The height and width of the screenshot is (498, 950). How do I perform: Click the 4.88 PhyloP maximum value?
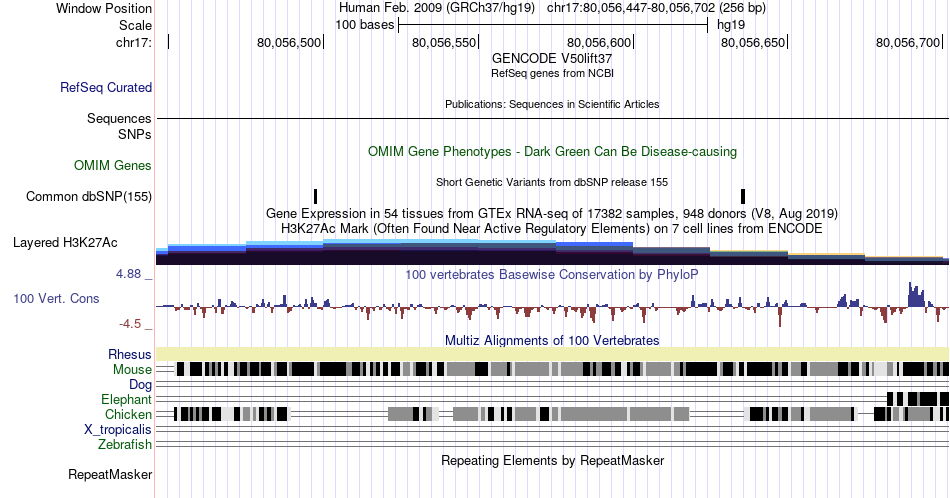(128, 274)
